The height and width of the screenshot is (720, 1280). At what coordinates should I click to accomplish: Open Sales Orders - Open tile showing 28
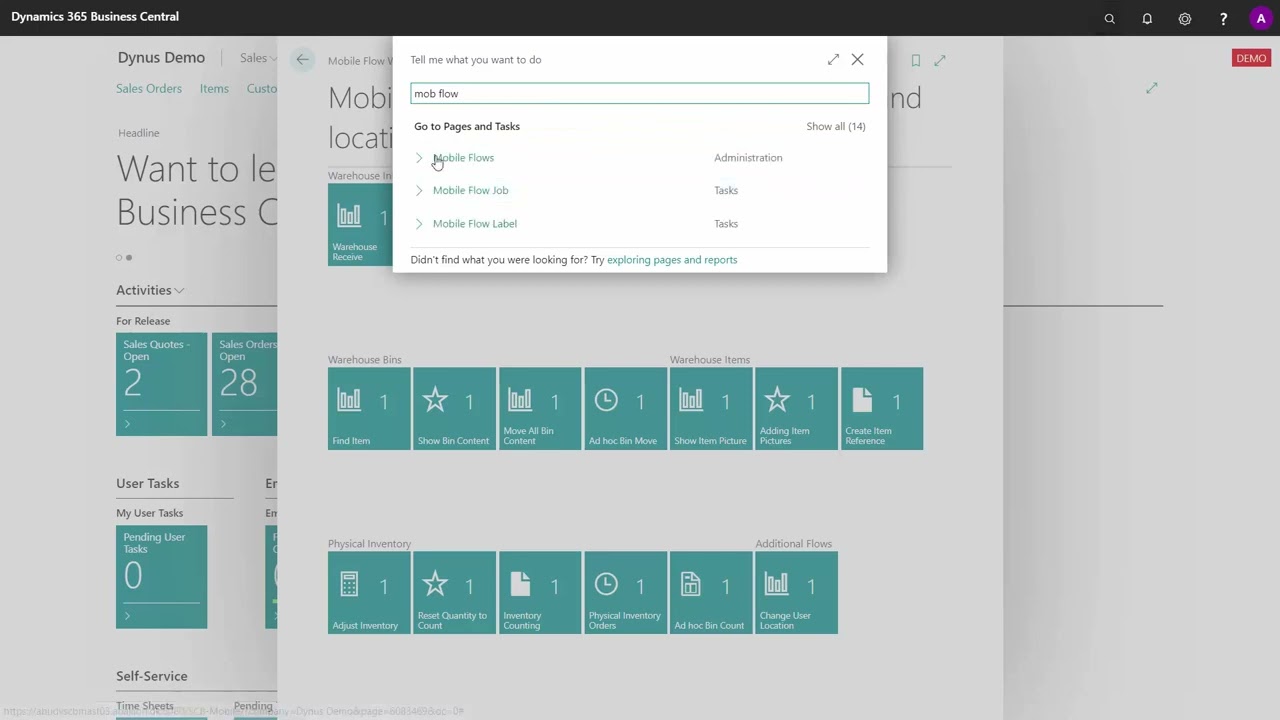tap(245, 384)
